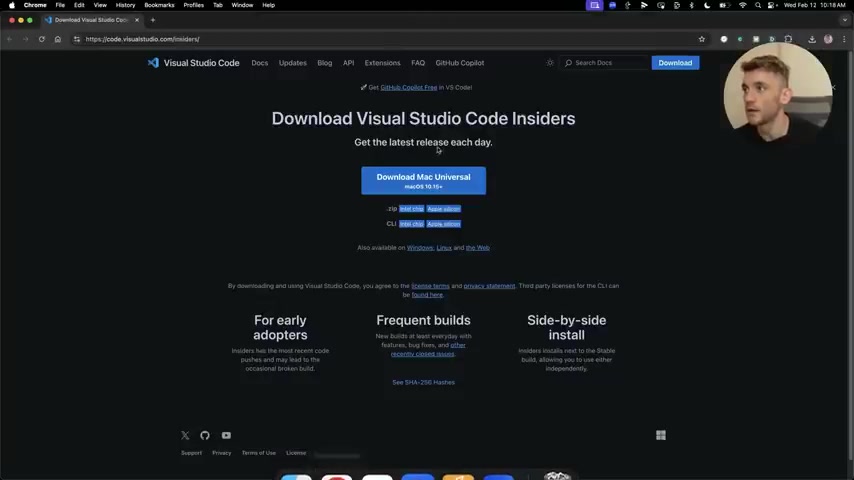Download the .zip Intel chip build
854x480 pixels.
411,209
